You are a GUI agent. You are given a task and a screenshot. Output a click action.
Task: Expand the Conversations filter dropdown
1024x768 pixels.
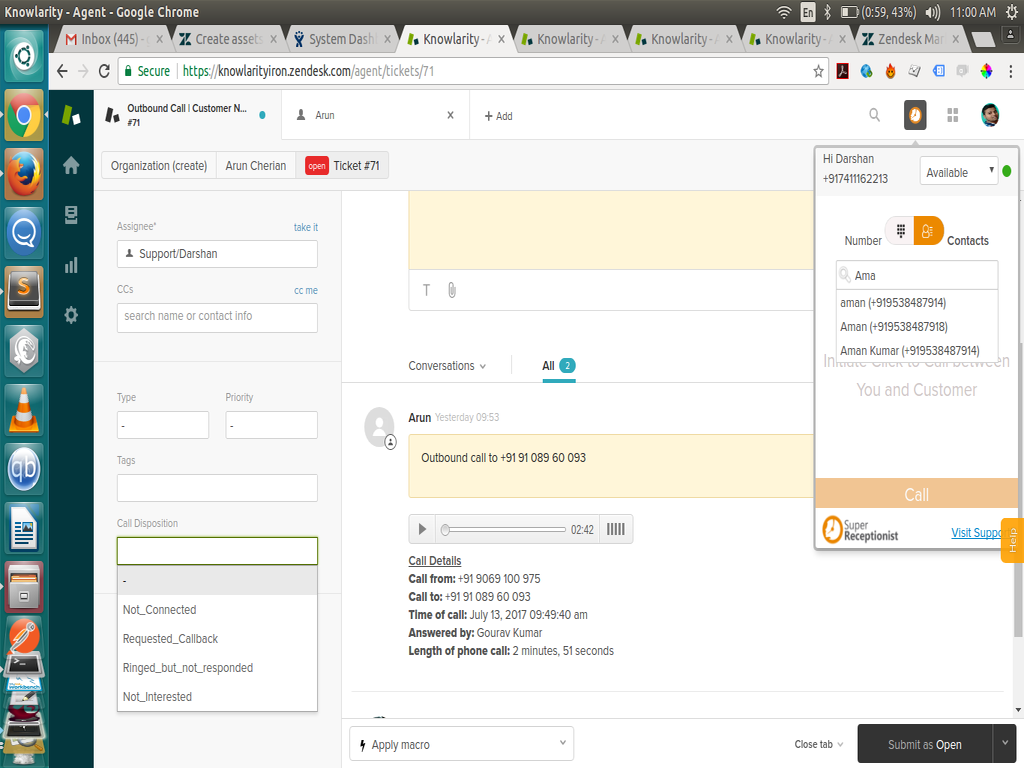click(x=447, y=366)
